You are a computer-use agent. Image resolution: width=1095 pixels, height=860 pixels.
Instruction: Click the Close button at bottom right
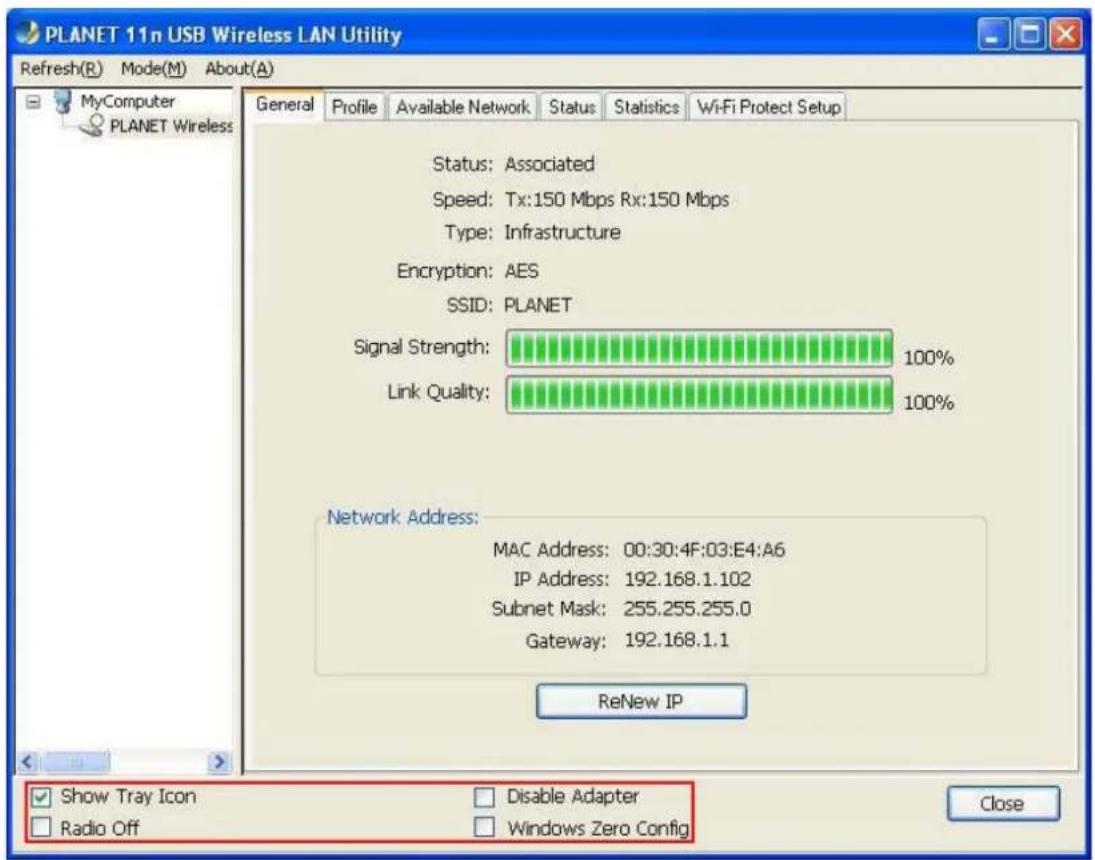click(1003, 803)
